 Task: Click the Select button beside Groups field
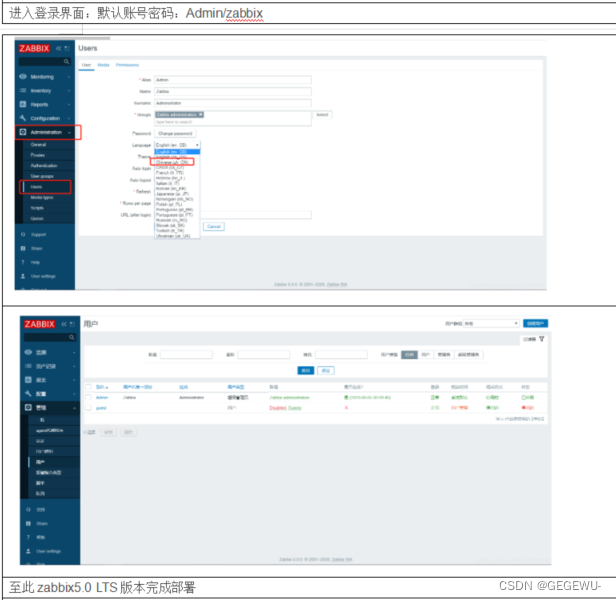(322, 115)
